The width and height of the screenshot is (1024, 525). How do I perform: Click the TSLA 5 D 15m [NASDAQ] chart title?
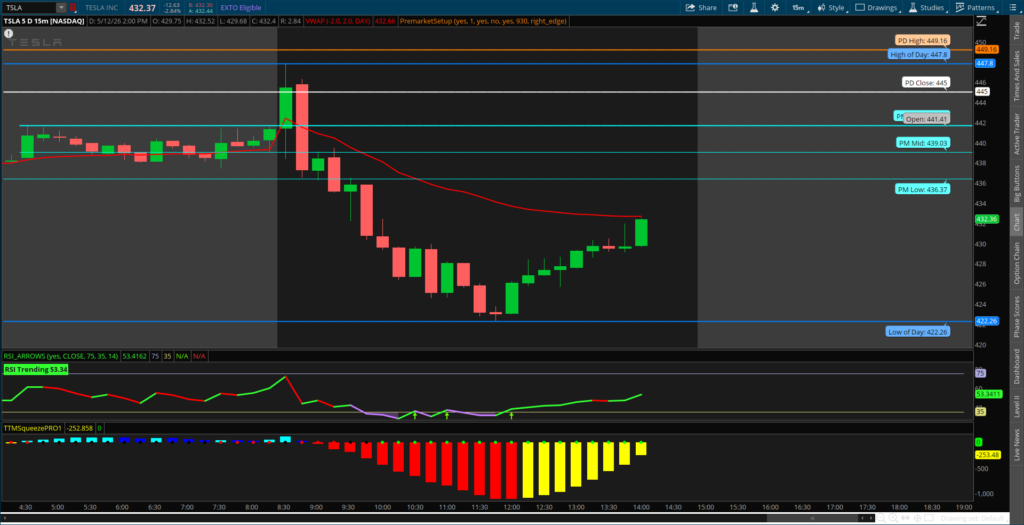click(x=44, y=21)
